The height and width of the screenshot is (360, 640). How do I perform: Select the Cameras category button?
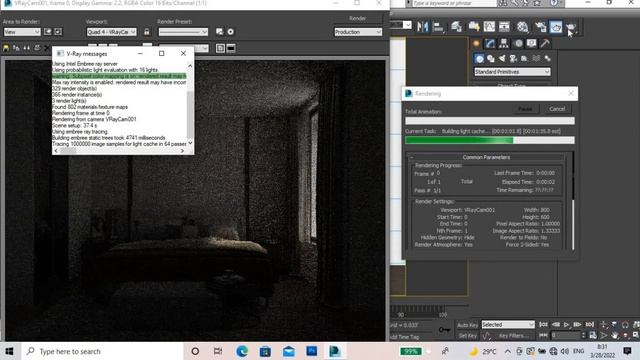click(x=513, y=59)
